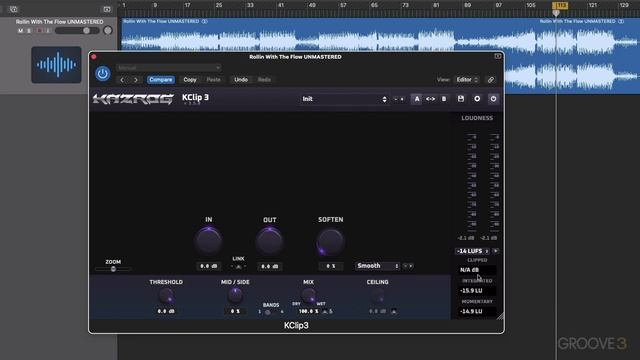The width and height of the screenshot is (640, 360).
Task: Click the Compare button
Action: click(161, 80)
